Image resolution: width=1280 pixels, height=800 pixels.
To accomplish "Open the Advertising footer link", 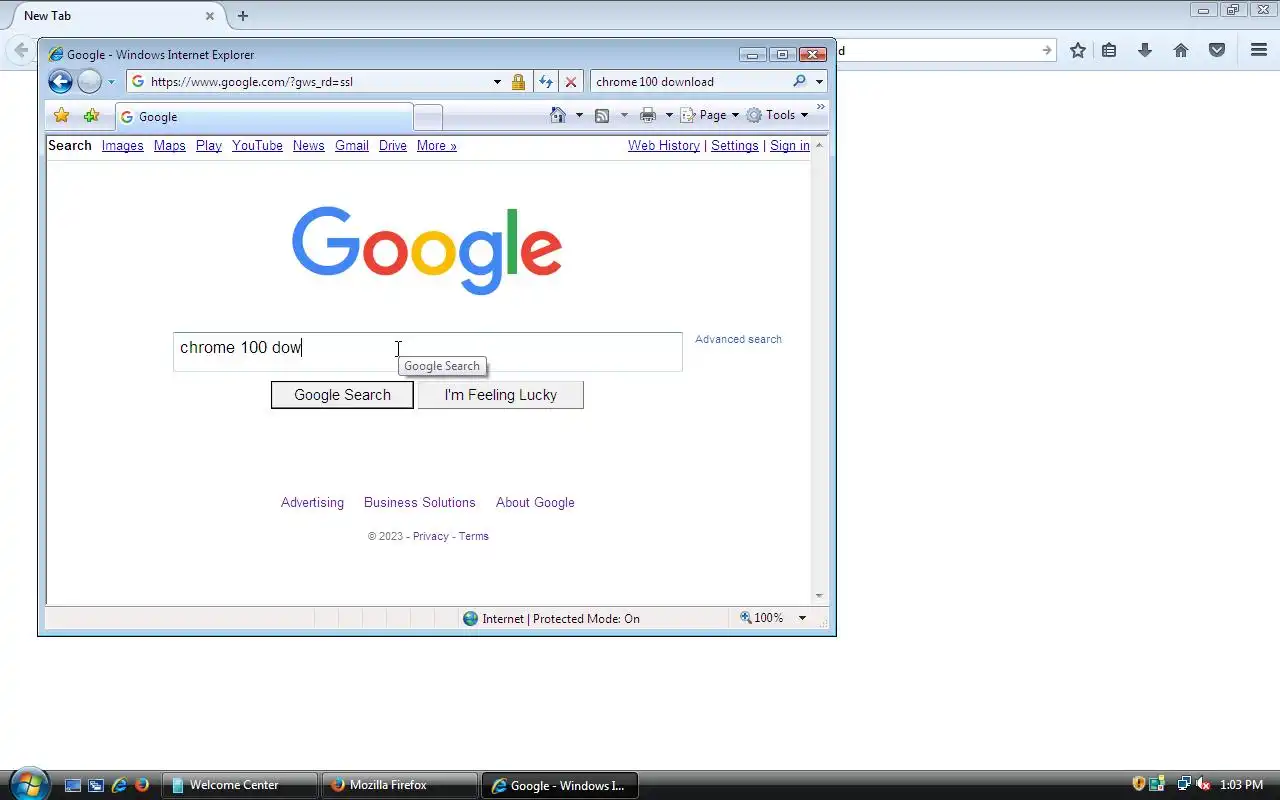I will pyautogui.click(x=312, y=502).
